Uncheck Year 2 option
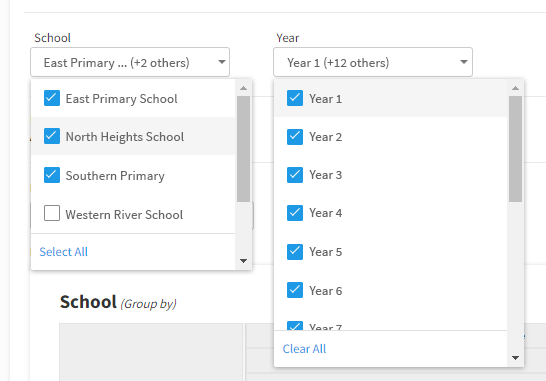 (295, 137)
